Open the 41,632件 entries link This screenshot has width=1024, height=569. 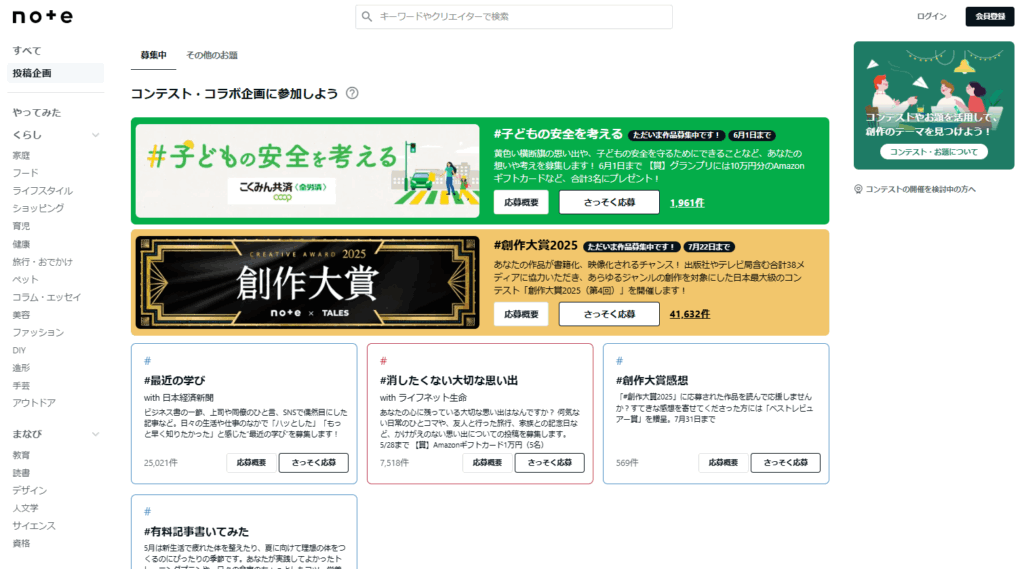(690, 314)
